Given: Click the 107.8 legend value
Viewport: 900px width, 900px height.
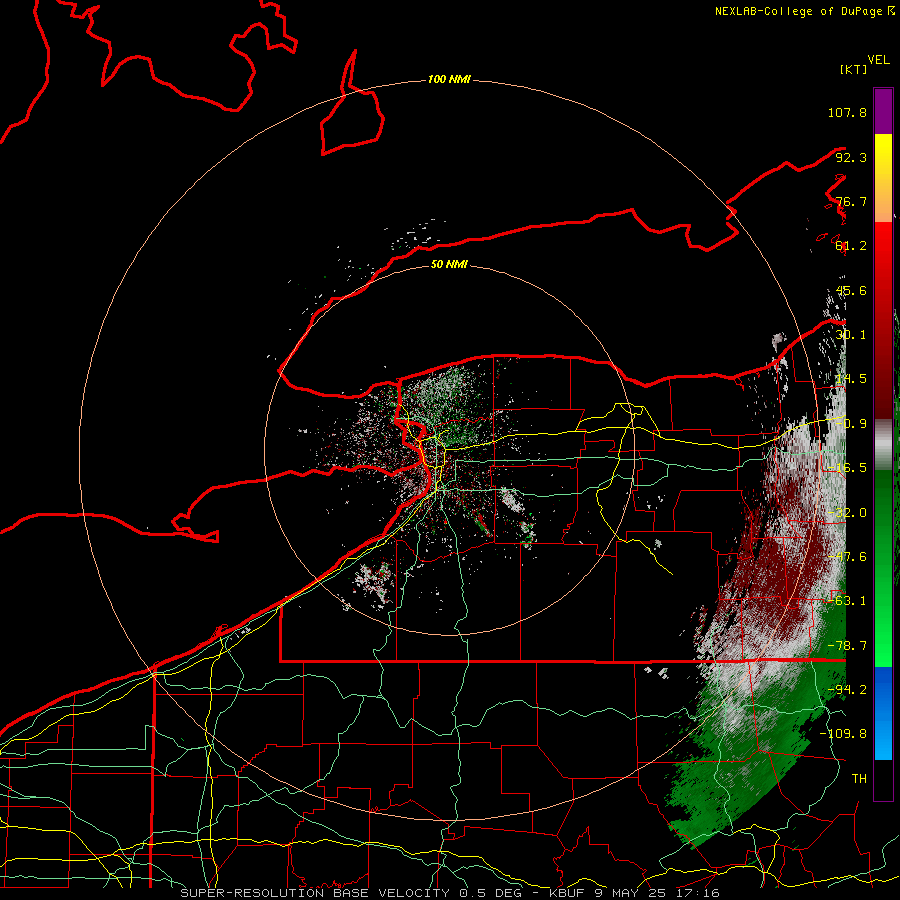Looking at the screenshot, I should 847,112.
